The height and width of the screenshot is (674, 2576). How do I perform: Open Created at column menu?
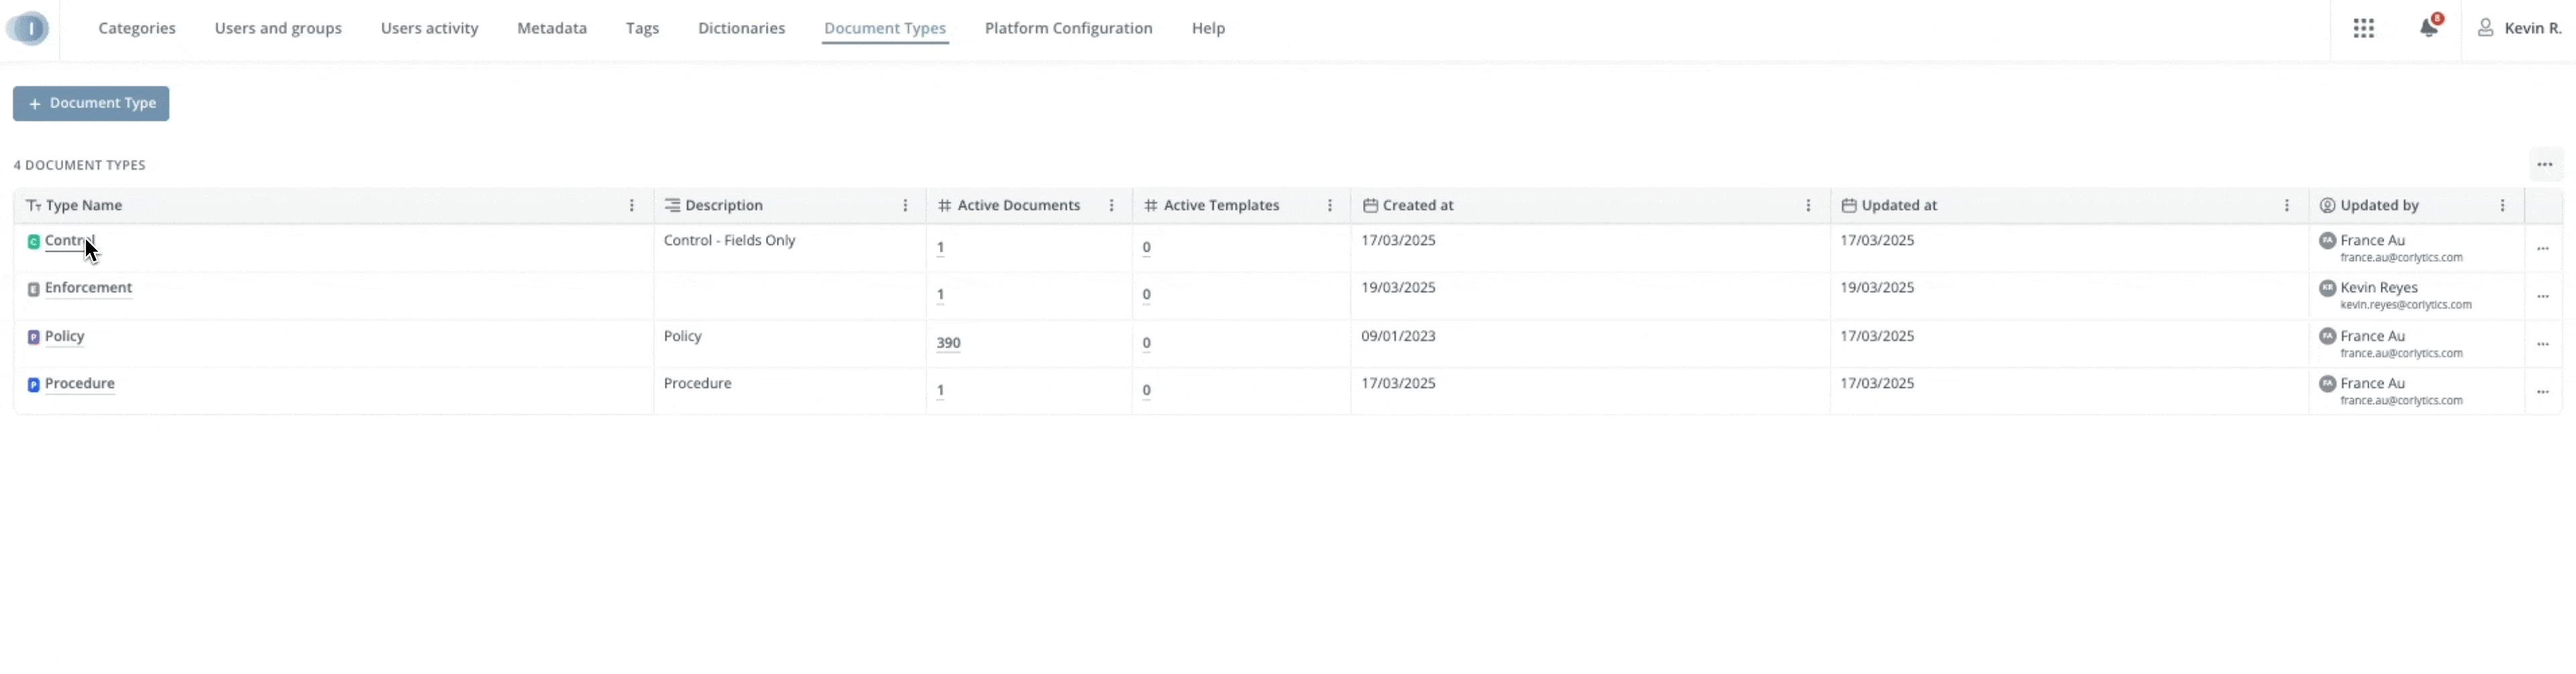pyautogui.click(x=1808, y=205)
